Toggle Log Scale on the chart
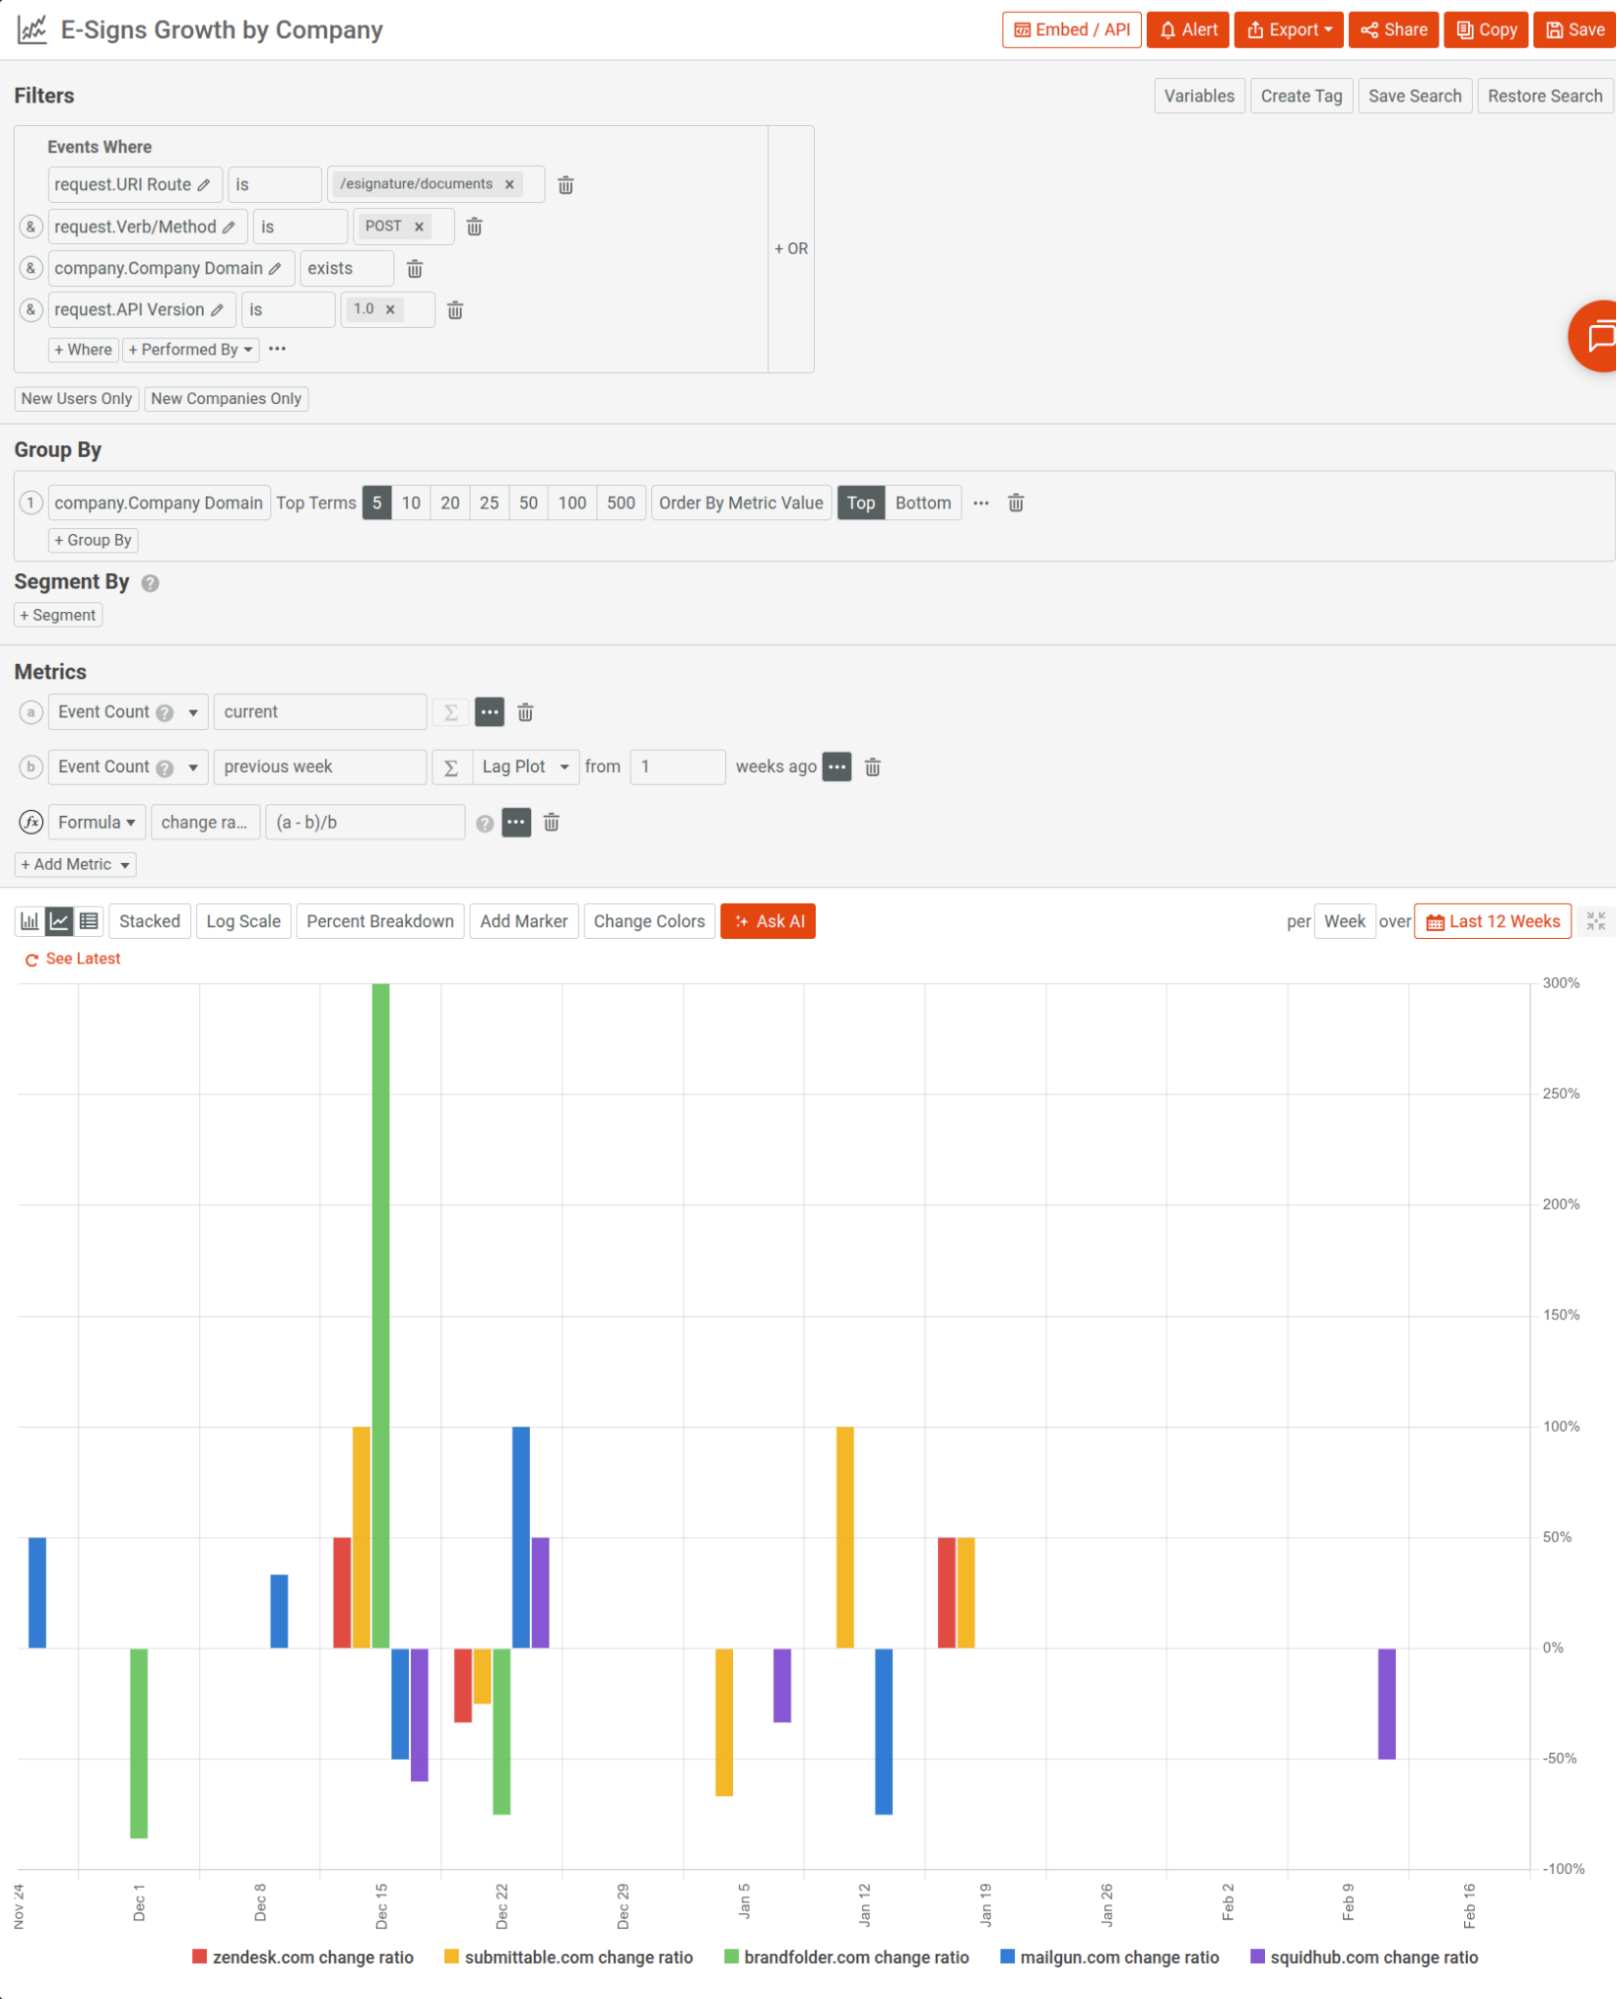Screen dimensions: 1617x1999 click(x=243, y=921)
